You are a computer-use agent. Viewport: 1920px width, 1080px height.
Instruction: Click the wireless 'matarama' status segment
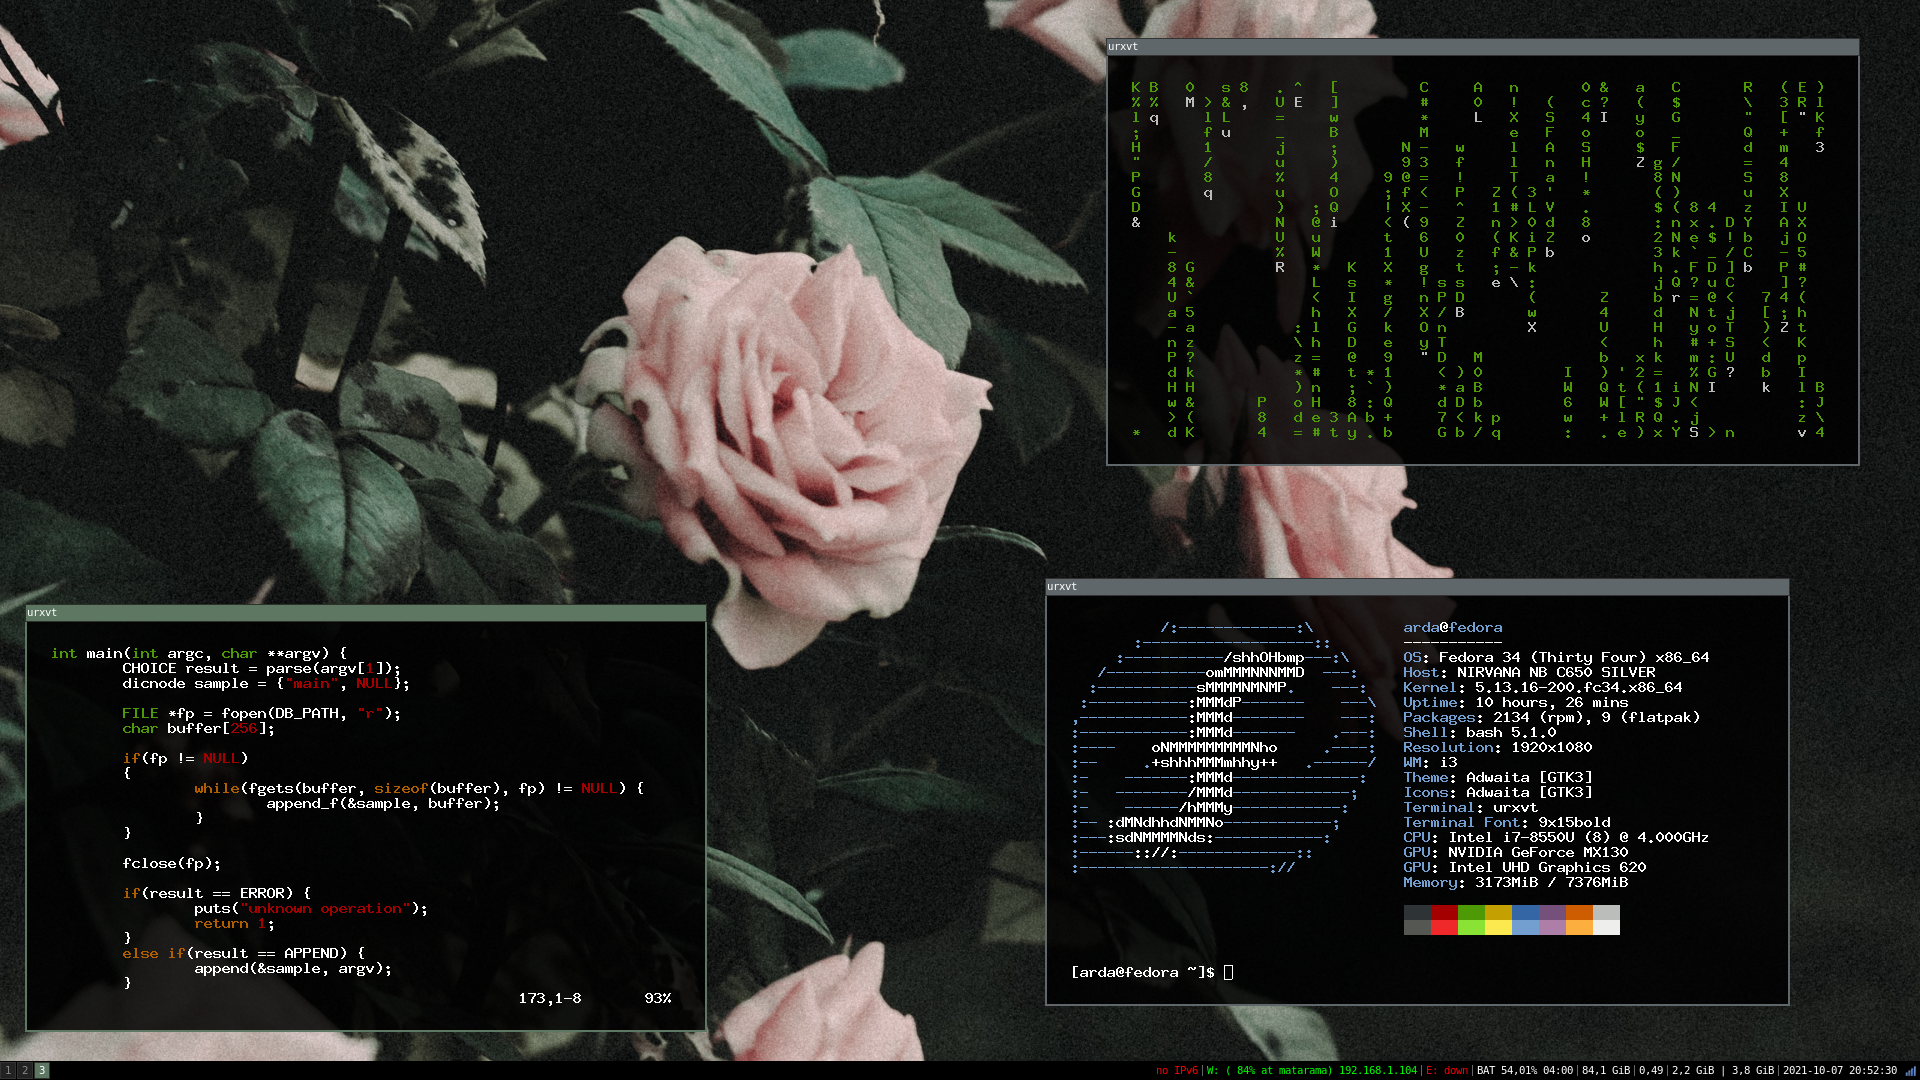[1311, 1070]
